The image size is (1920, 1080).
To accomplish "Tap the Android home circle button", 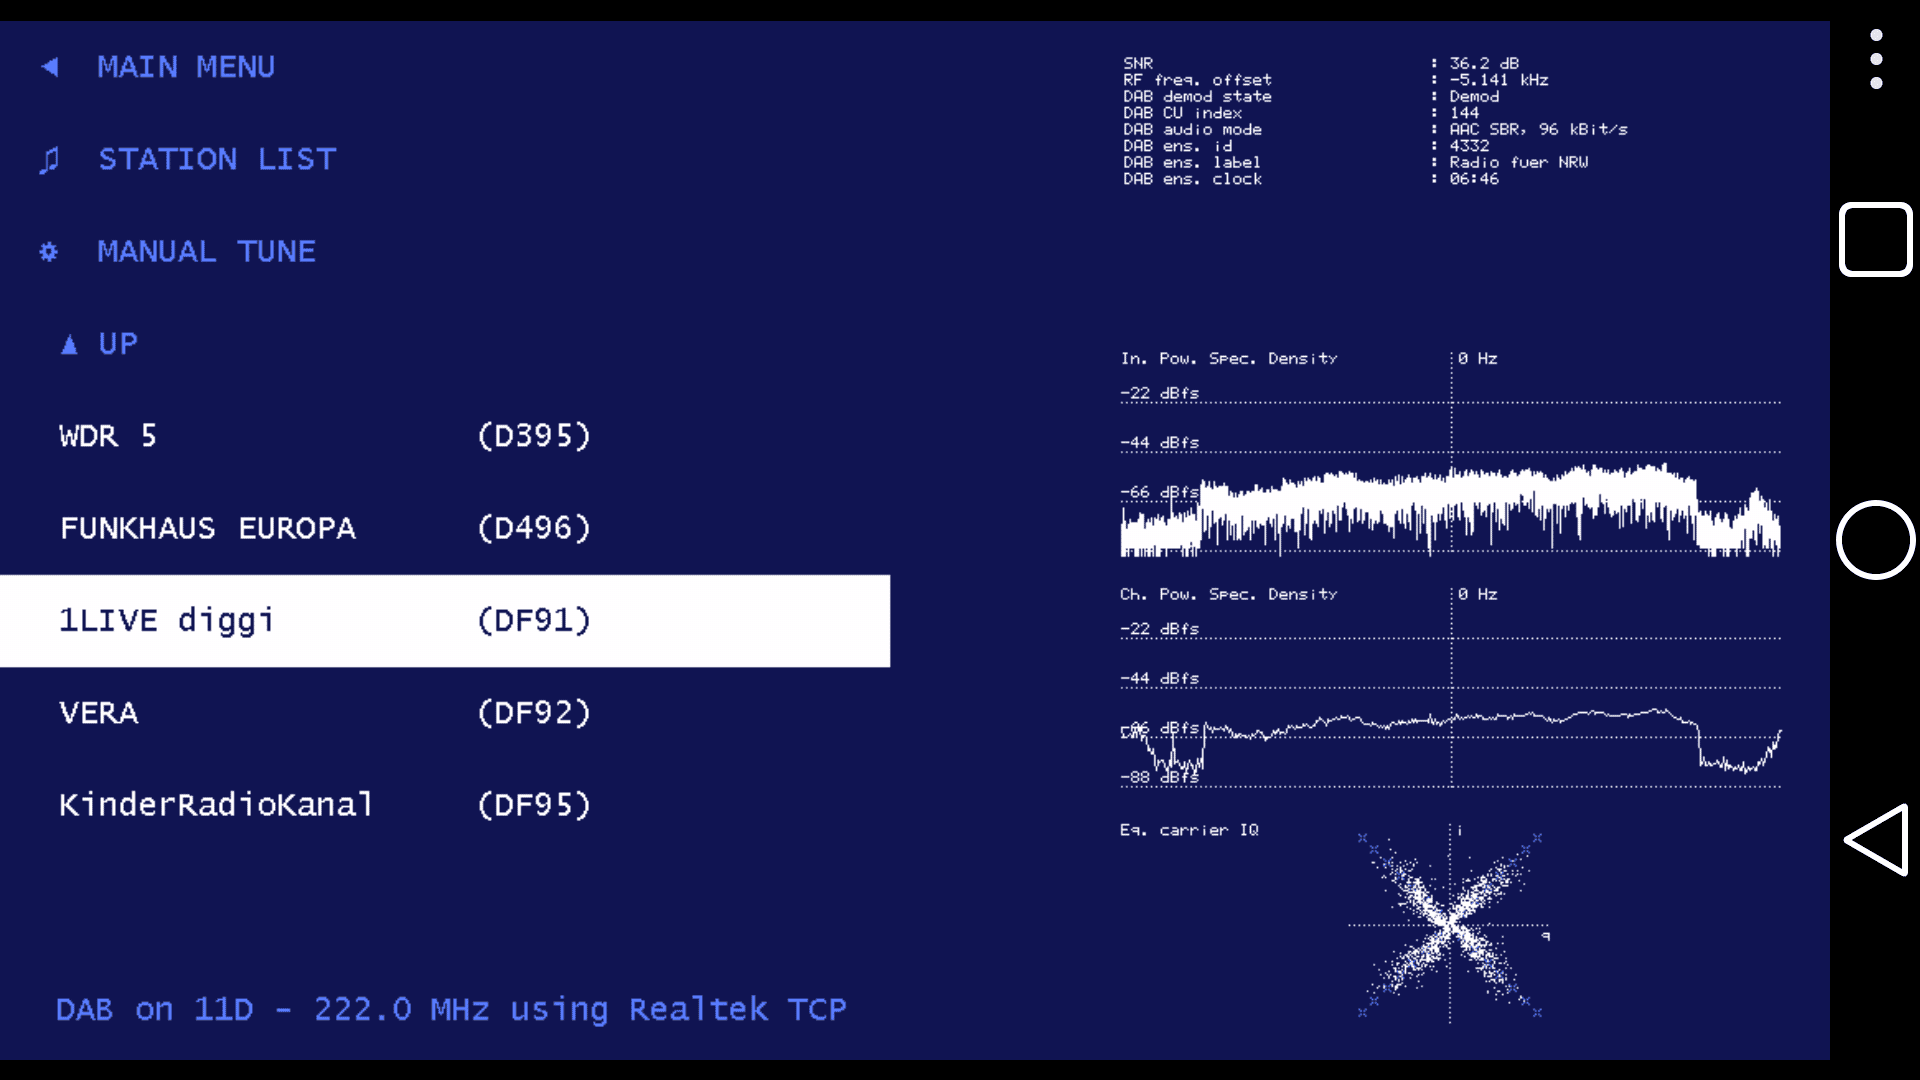I will tap(1876, 540).
